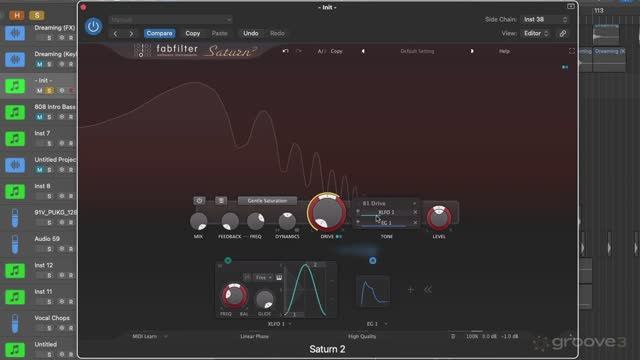Remove EG 1 modulation slot with X
The height and width of the screenshot is (360, 640).
tap(415, 223)
